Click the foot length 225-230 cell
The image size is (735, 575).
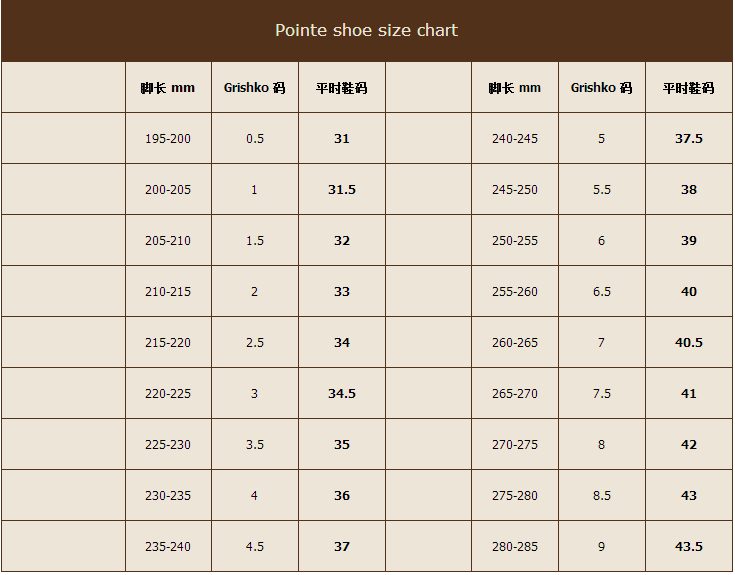[168, 445]
